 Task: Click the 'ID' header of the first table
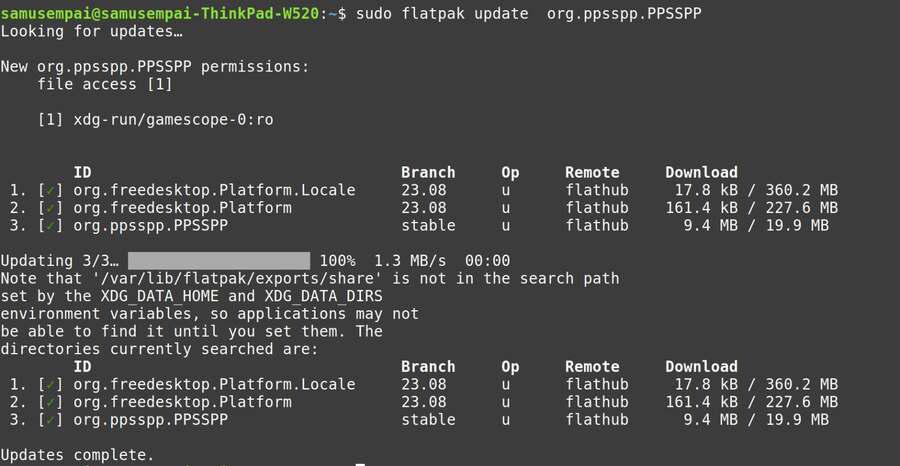(82, 172)
